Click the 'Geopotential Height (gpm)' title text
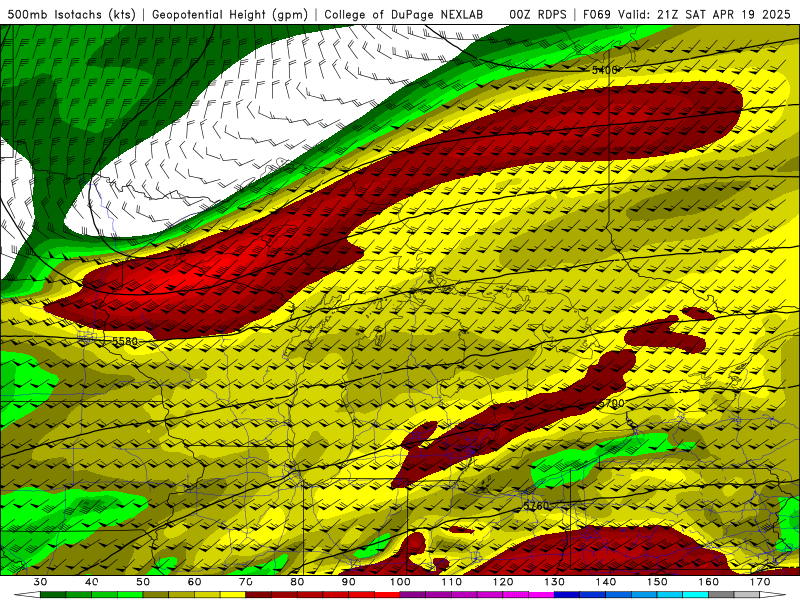800x600 pixels. (x=230, y=14)
